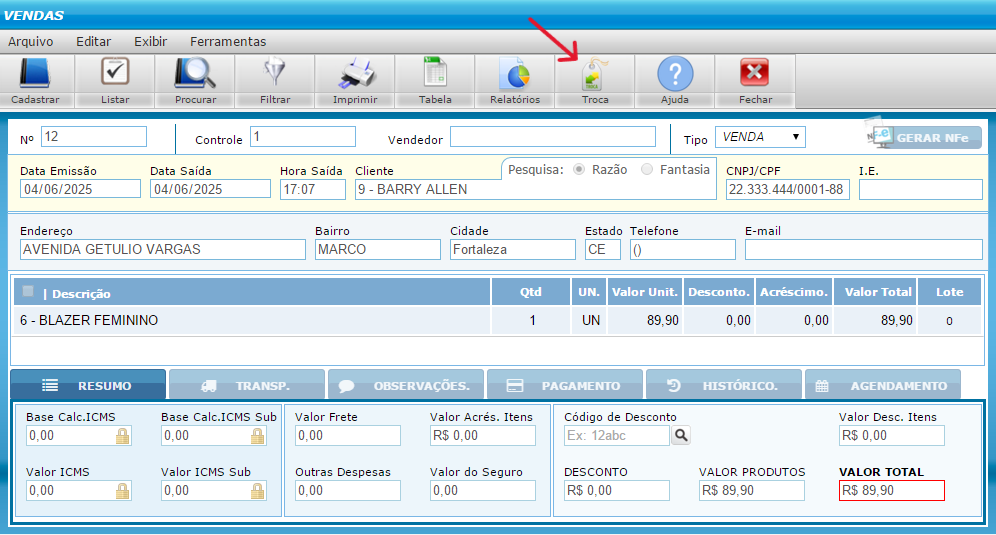
Task: Tick the select-all checkbox beside Descrição
Action: pos(28,292)
